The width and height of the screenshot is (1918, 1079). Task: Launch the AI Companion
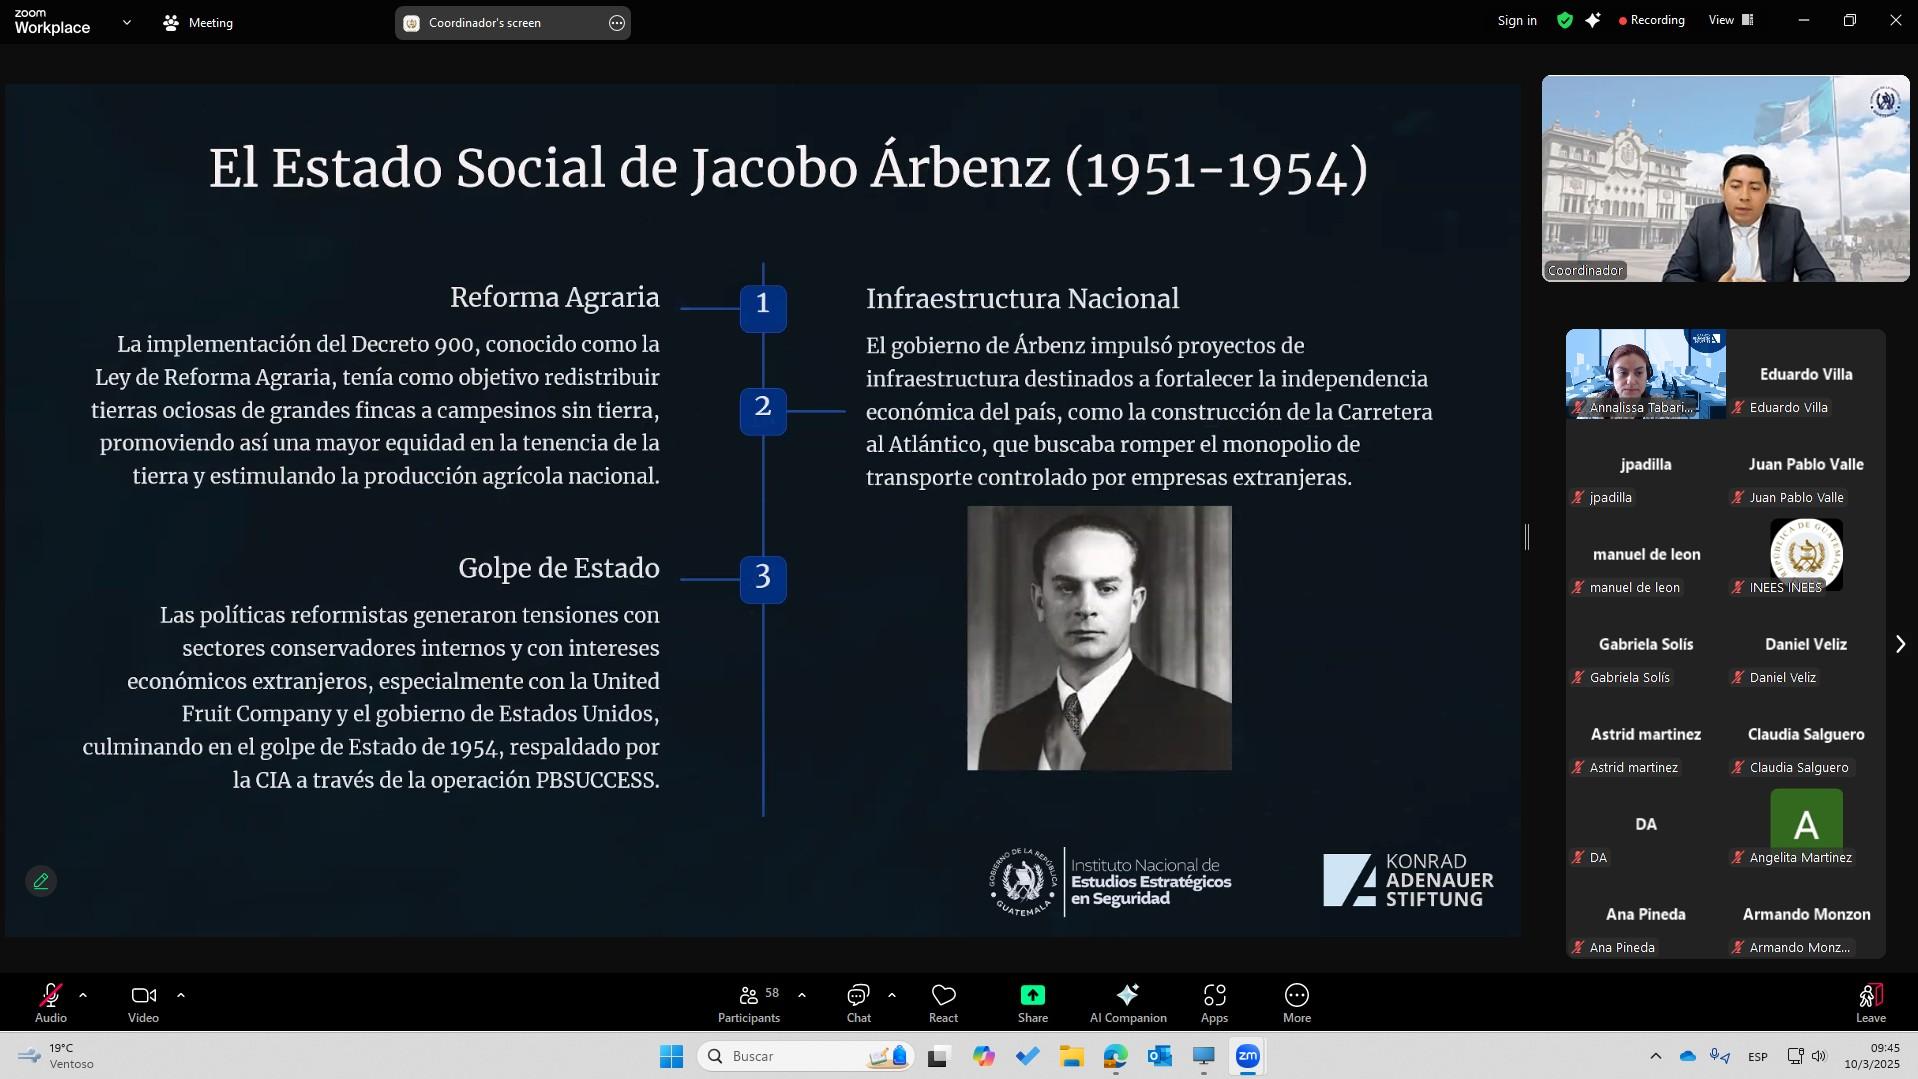pos(1127,1003)
